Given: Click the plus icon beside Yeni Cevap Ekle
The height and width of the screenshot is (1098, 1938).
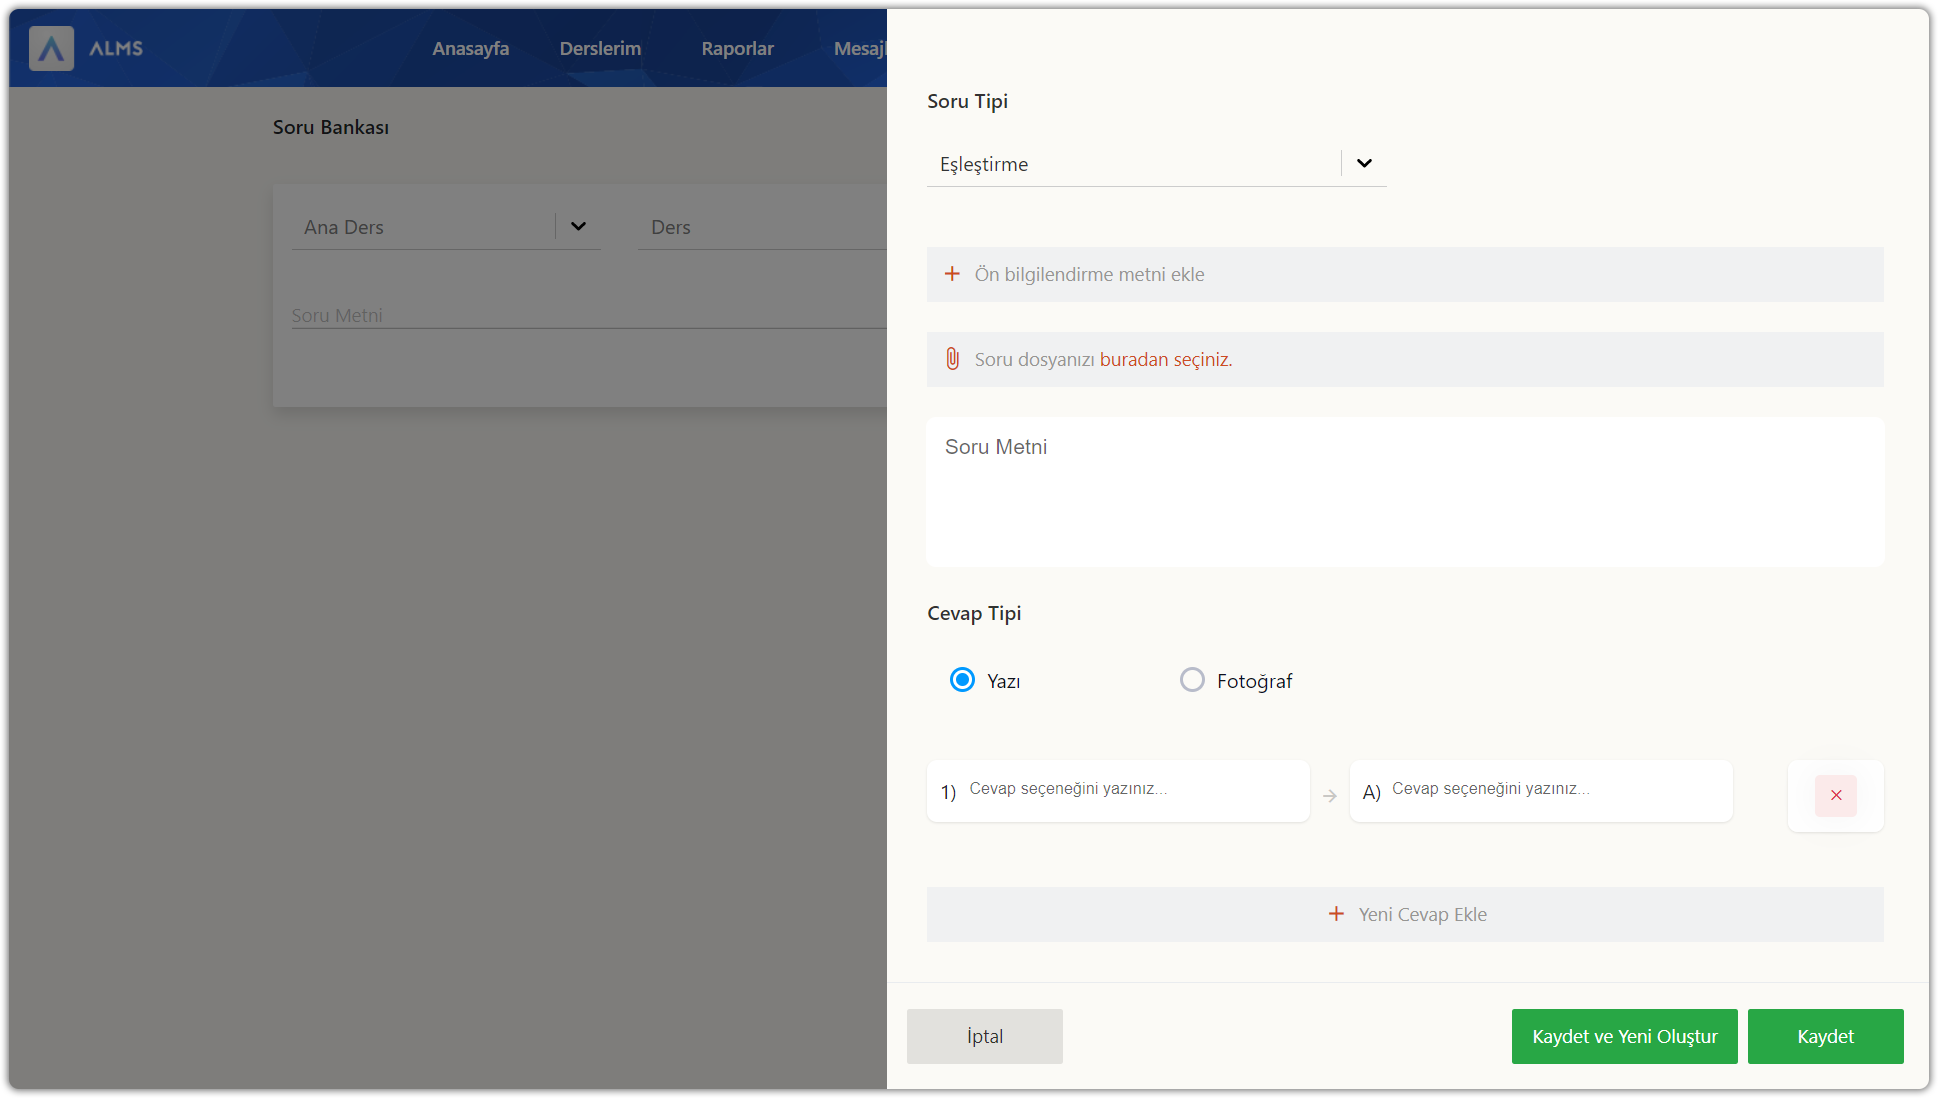Looking at the screenshot, I should click(x=1336, y=914).
